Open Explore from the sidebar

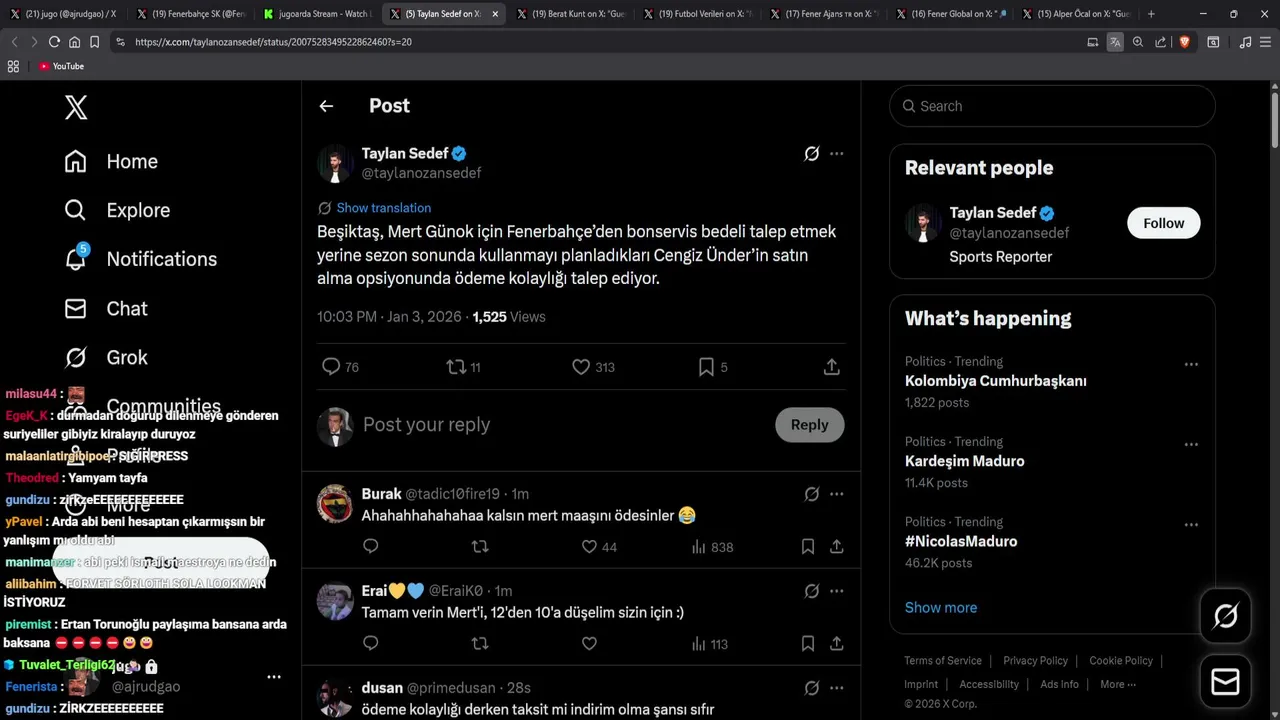(x=117, y=210)
